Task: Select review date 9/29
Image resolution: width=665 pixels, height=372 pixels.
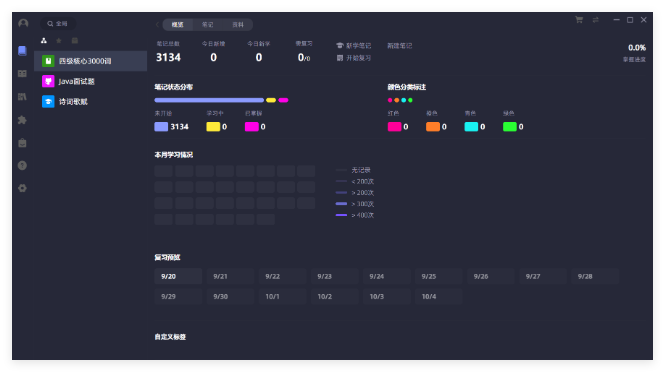Action: pos(178,296)
